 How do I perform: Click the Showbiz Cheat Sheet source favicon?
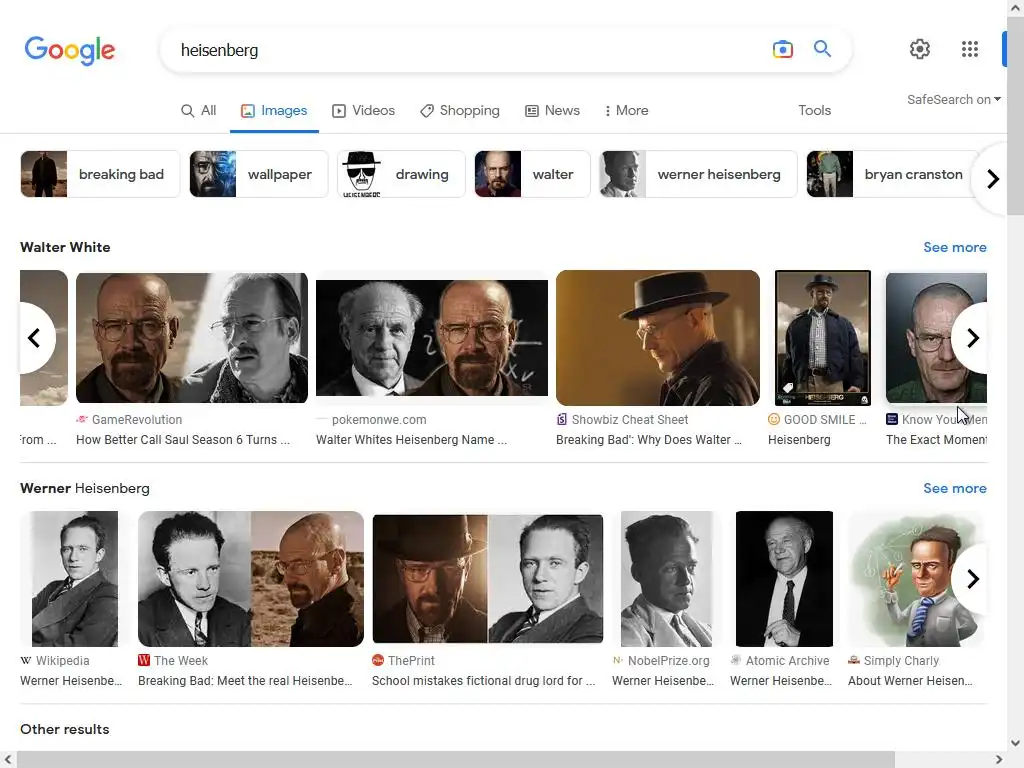[562, 419]
